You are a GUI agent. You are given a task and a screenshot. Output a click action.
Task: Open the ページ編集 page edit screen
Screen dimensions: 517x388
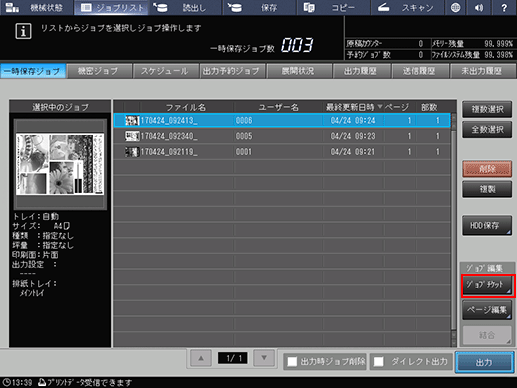tap(487, 310)
